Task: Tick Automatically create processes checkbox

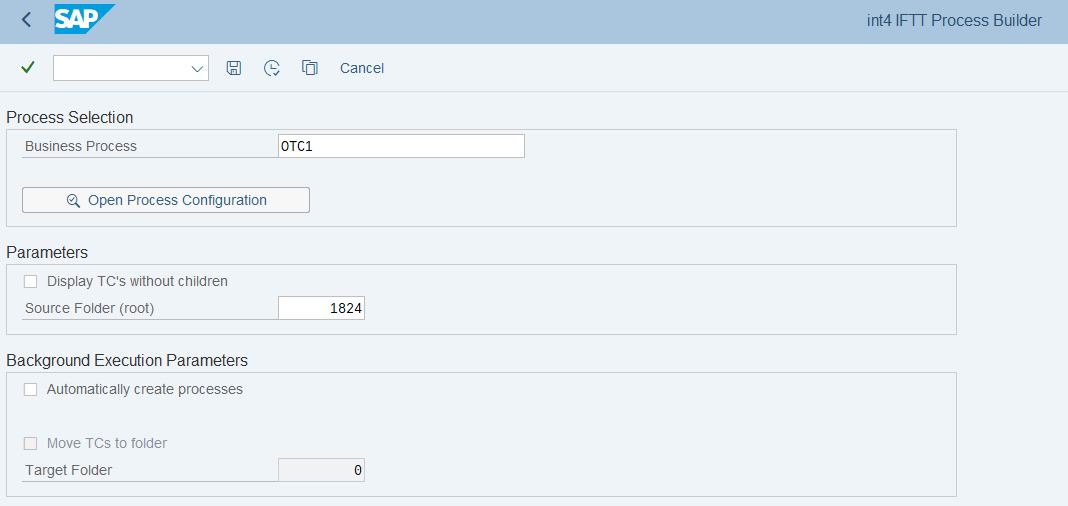Action: pyautogui.click(x=31, y=389)
